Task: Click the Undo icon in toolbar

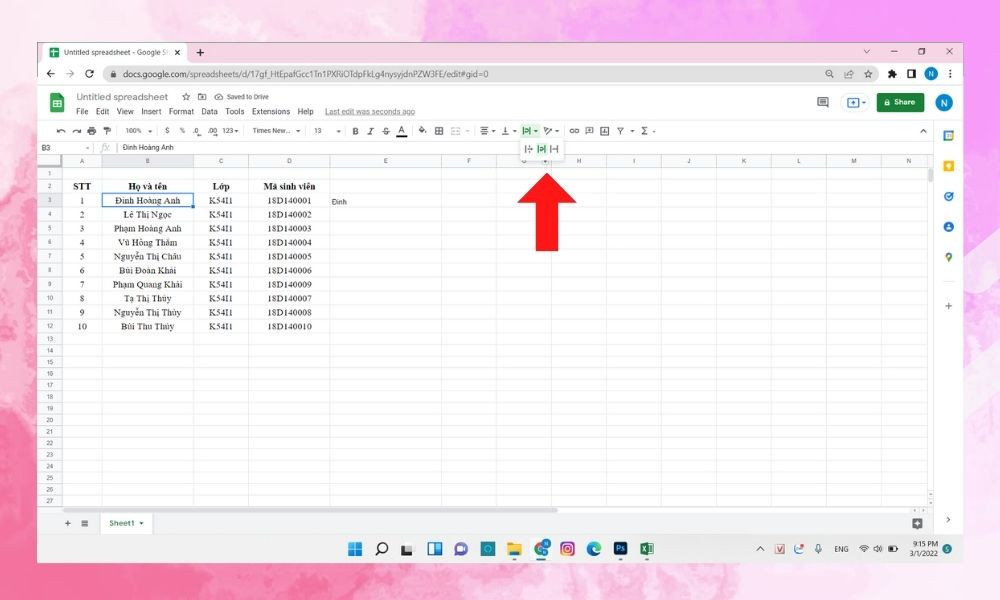Action: [x=61, y=131]
